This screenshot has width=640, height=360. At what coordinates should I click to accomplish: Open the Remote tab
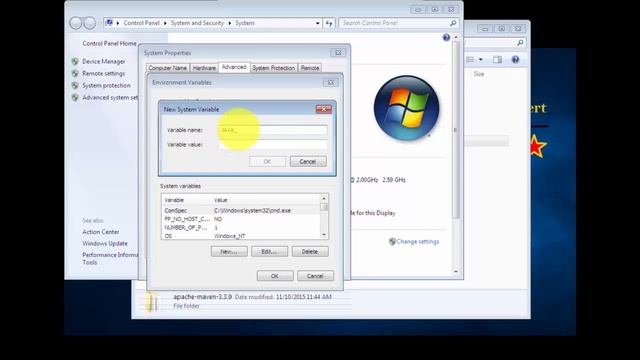(x=310, y=68)
